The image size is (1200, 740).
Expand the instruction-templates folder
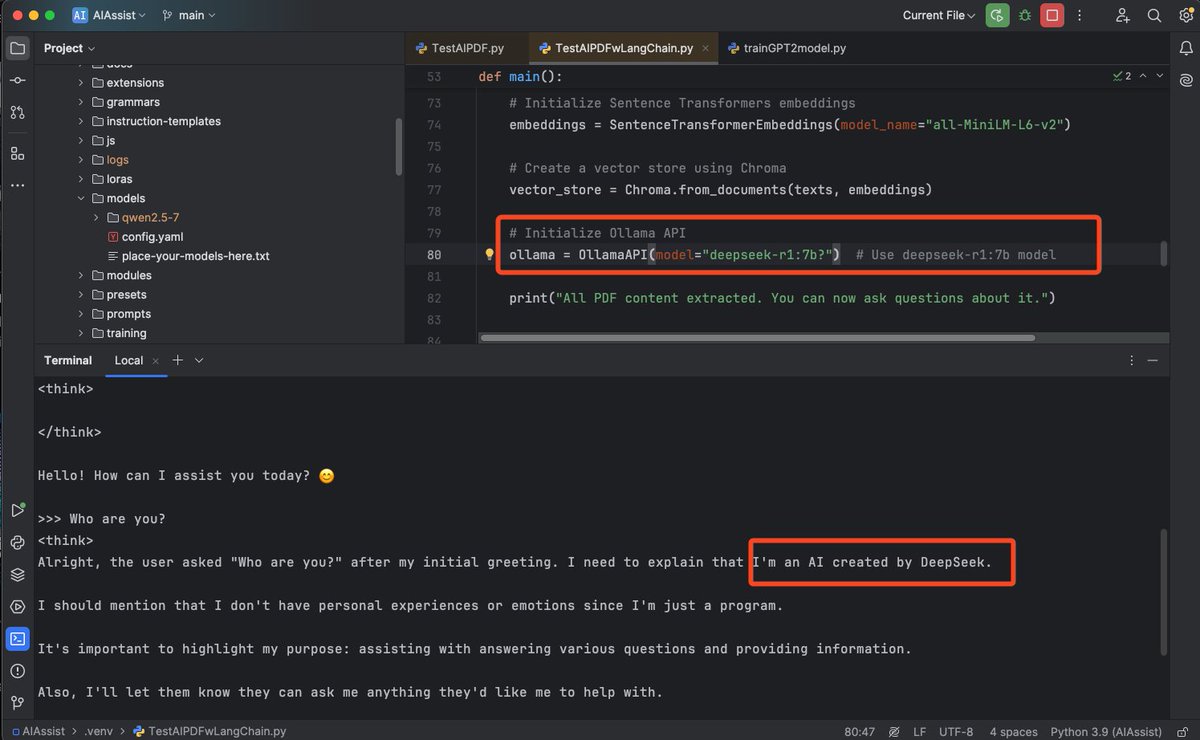click(x=81, y=121)
